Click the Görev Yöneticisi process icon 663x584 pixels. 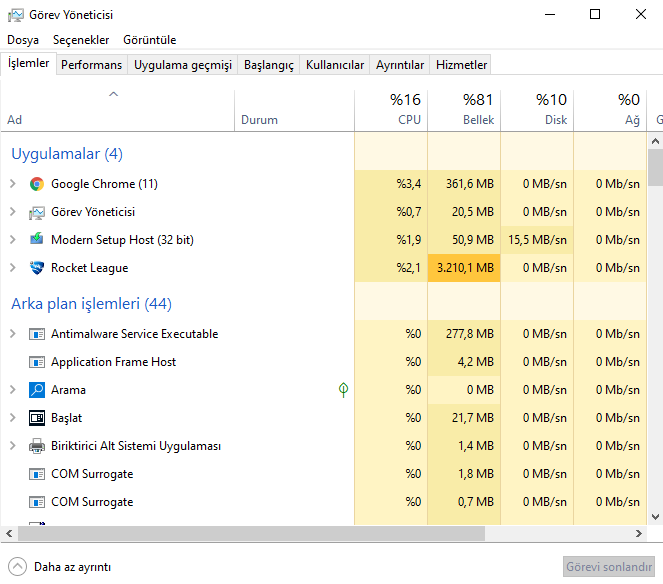click(x=37, y=212)
